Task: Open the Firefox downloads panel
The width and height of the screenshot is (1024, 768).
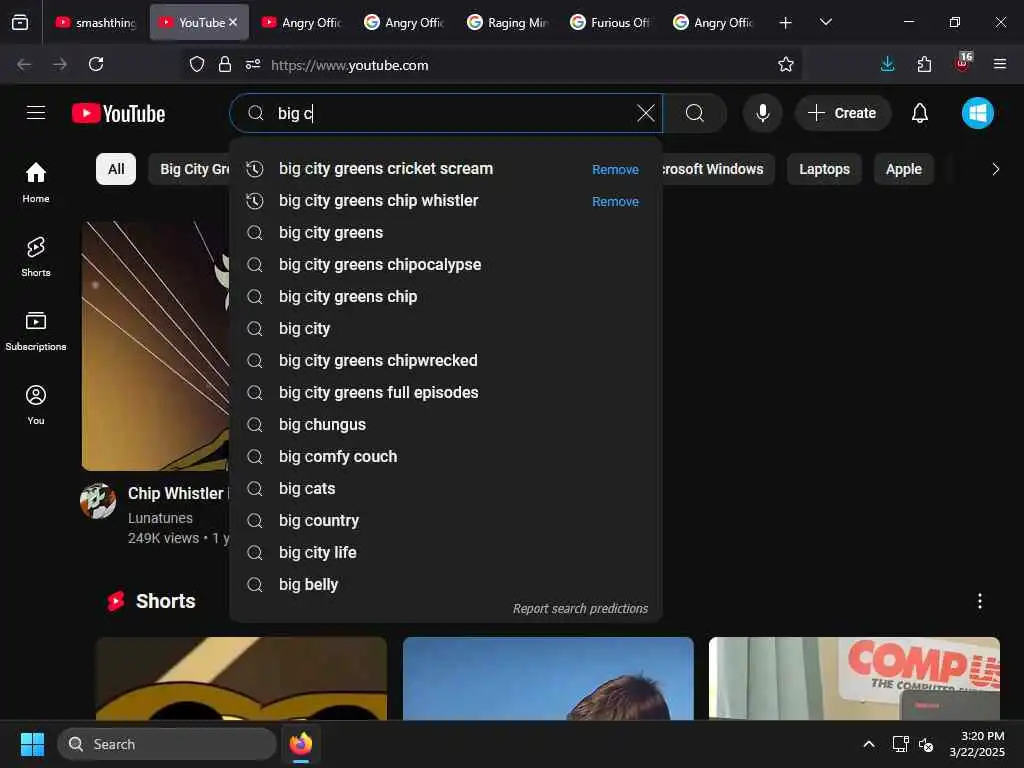Action: 888,64
